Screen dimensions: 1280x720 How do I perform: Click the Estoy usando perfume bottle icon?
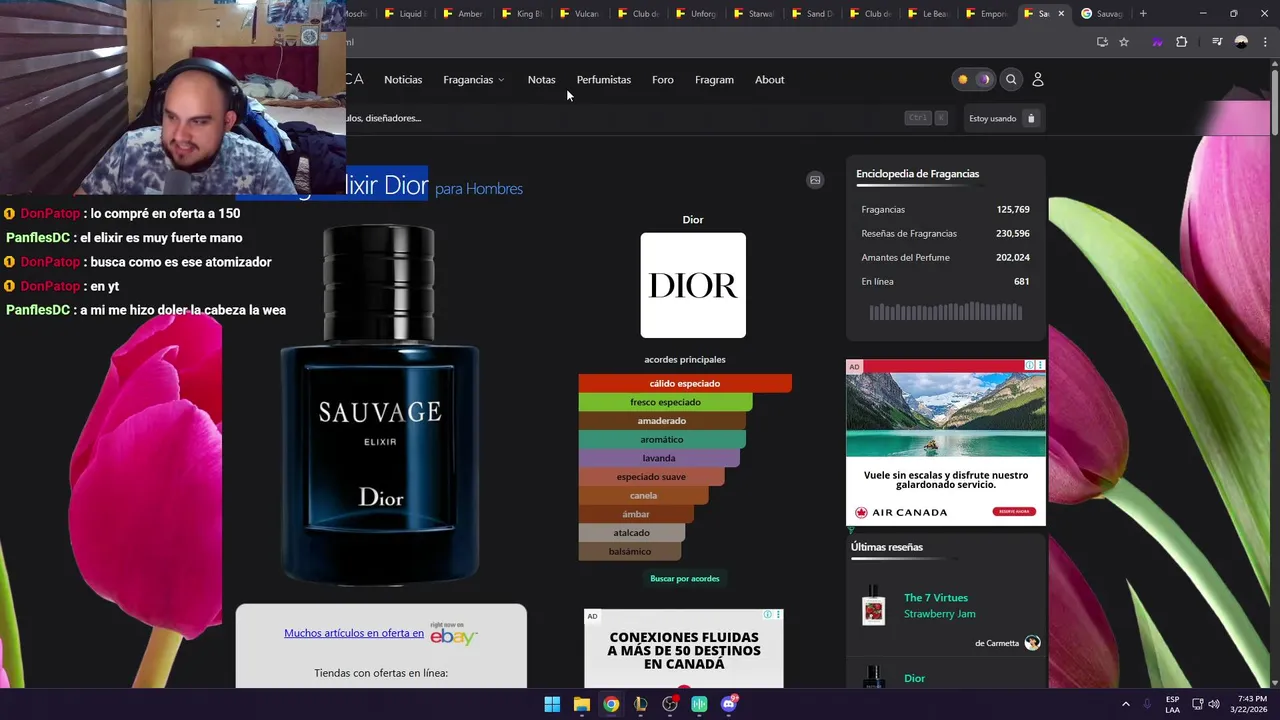(x=1031, y=118)
